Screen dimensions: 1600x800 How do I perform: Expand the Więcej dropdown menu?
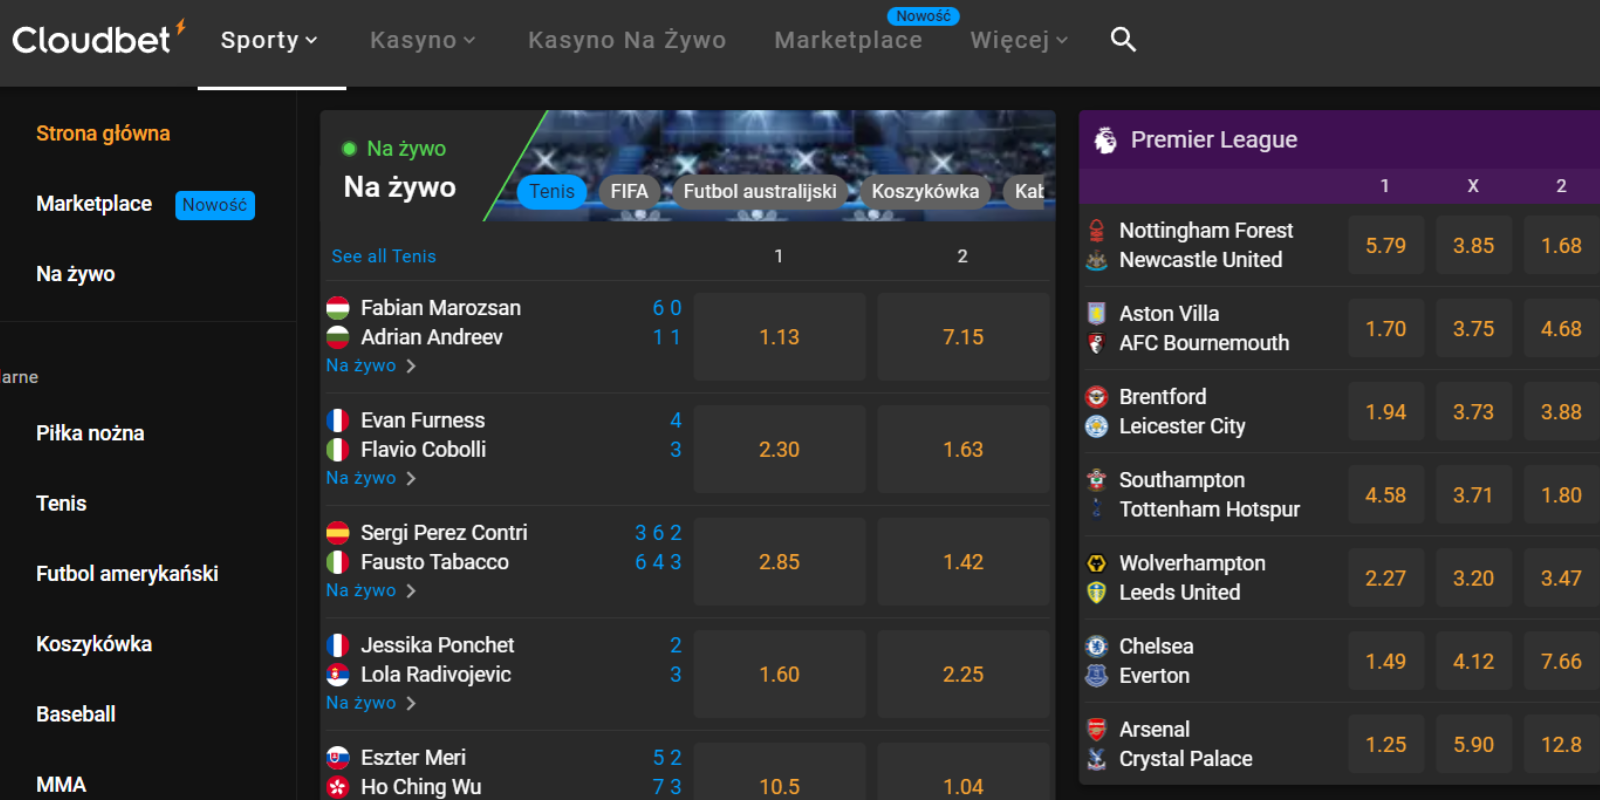[1019, 40]
